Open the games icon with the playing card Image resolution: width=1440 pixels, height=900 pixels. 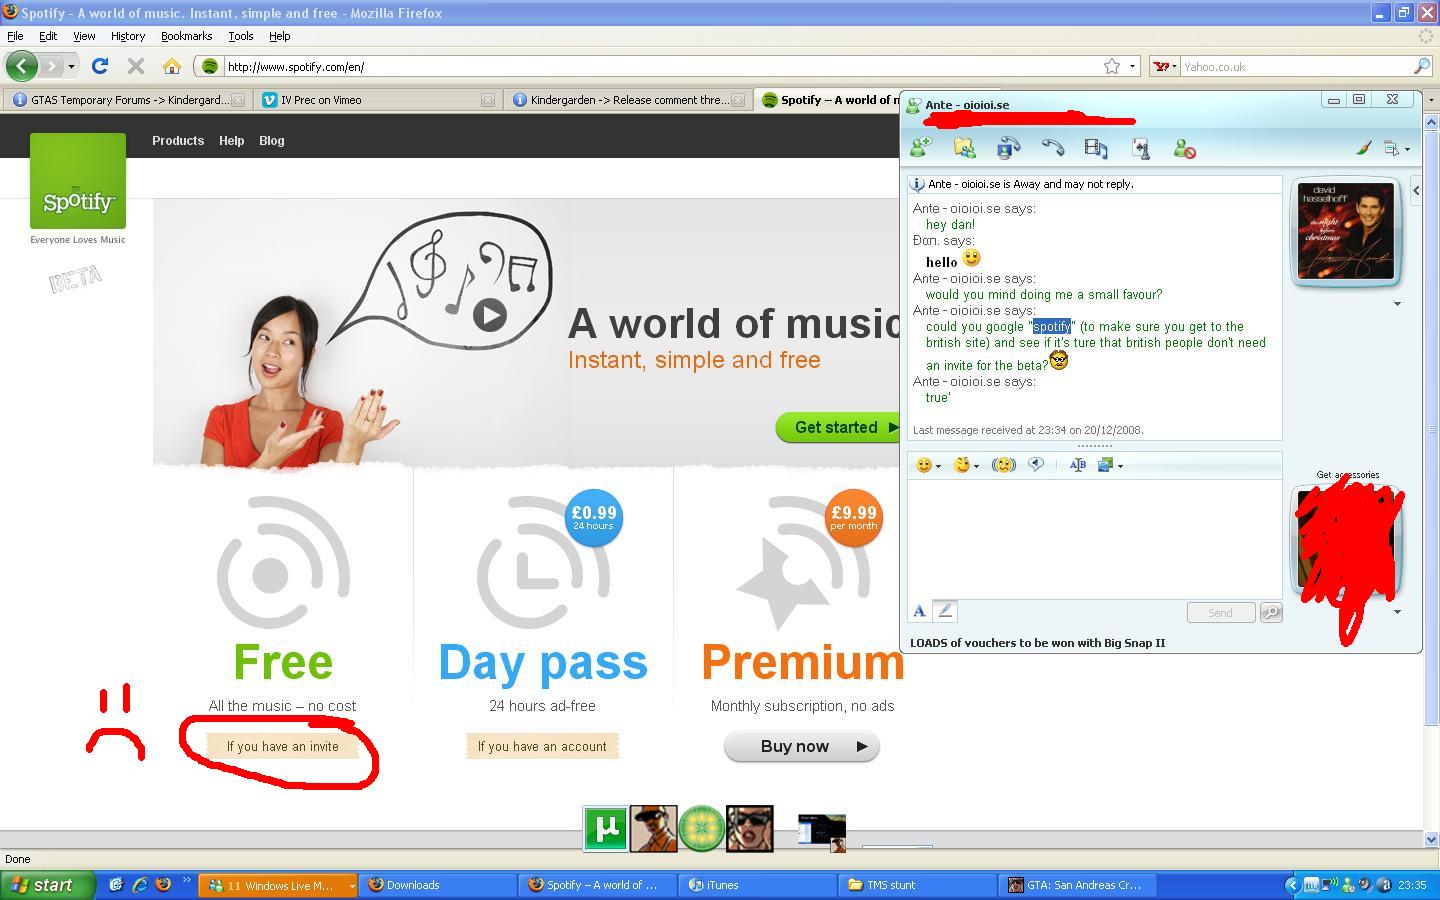coord(1141,148)
